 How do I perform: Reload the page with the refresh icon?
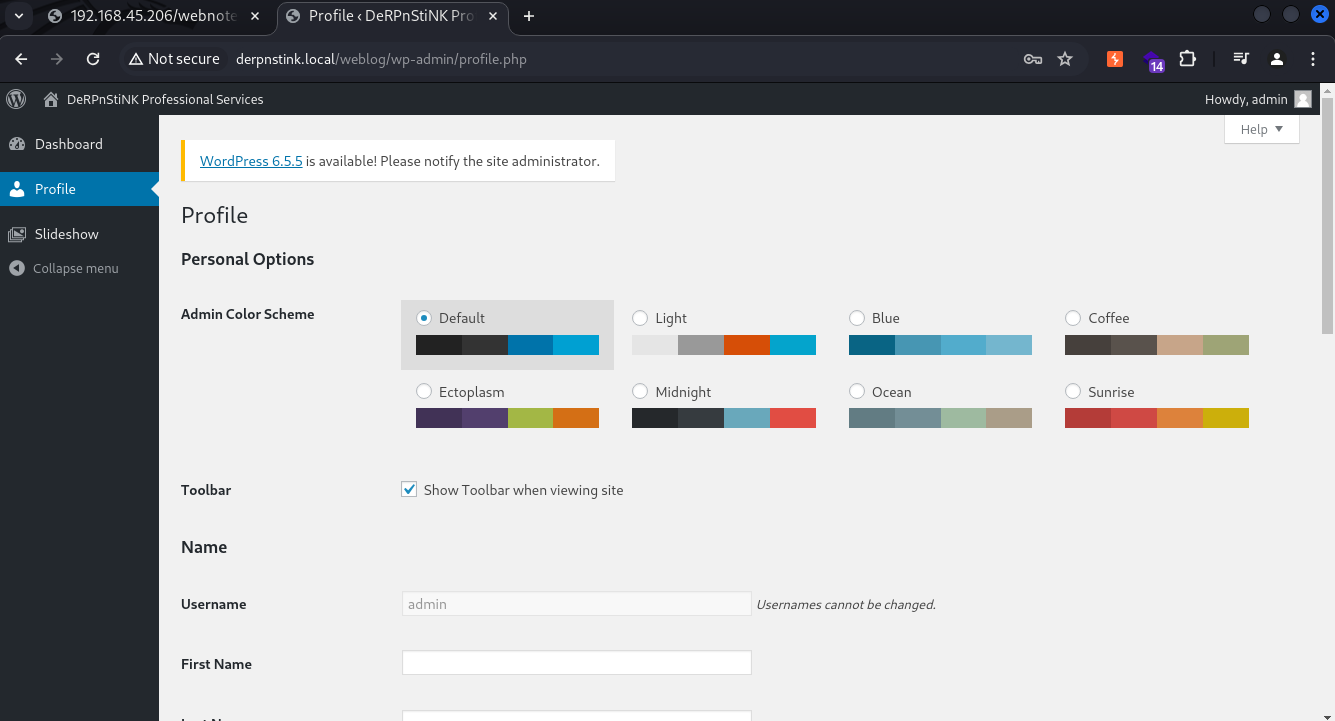[x=93, y=59]
